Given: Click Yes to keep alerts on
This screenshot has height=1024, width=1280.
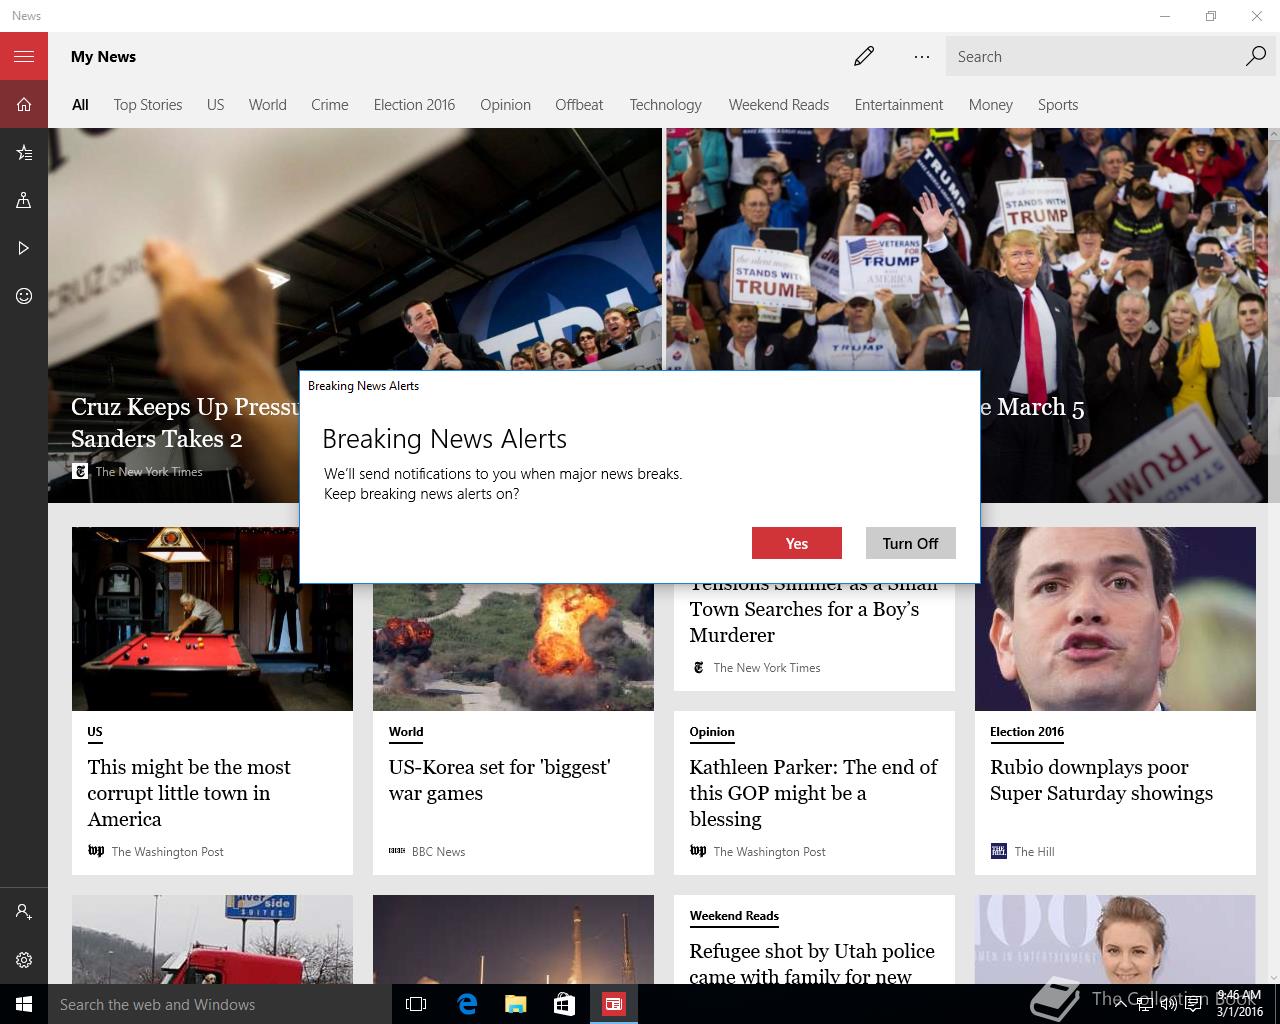Looking at the screenshot, I should tap(797, 543).
